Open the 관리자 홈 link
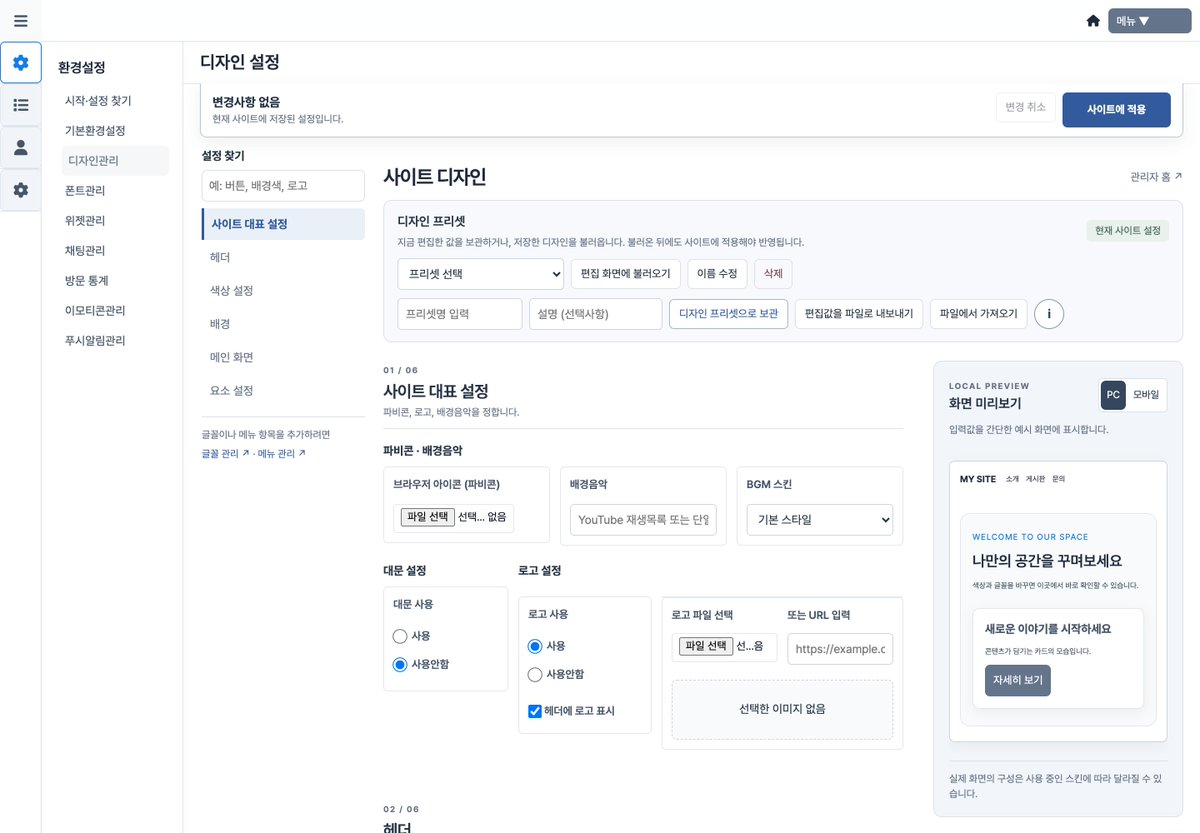The width and height of the screenshot is (1200, 833). tap(1156, 177)
